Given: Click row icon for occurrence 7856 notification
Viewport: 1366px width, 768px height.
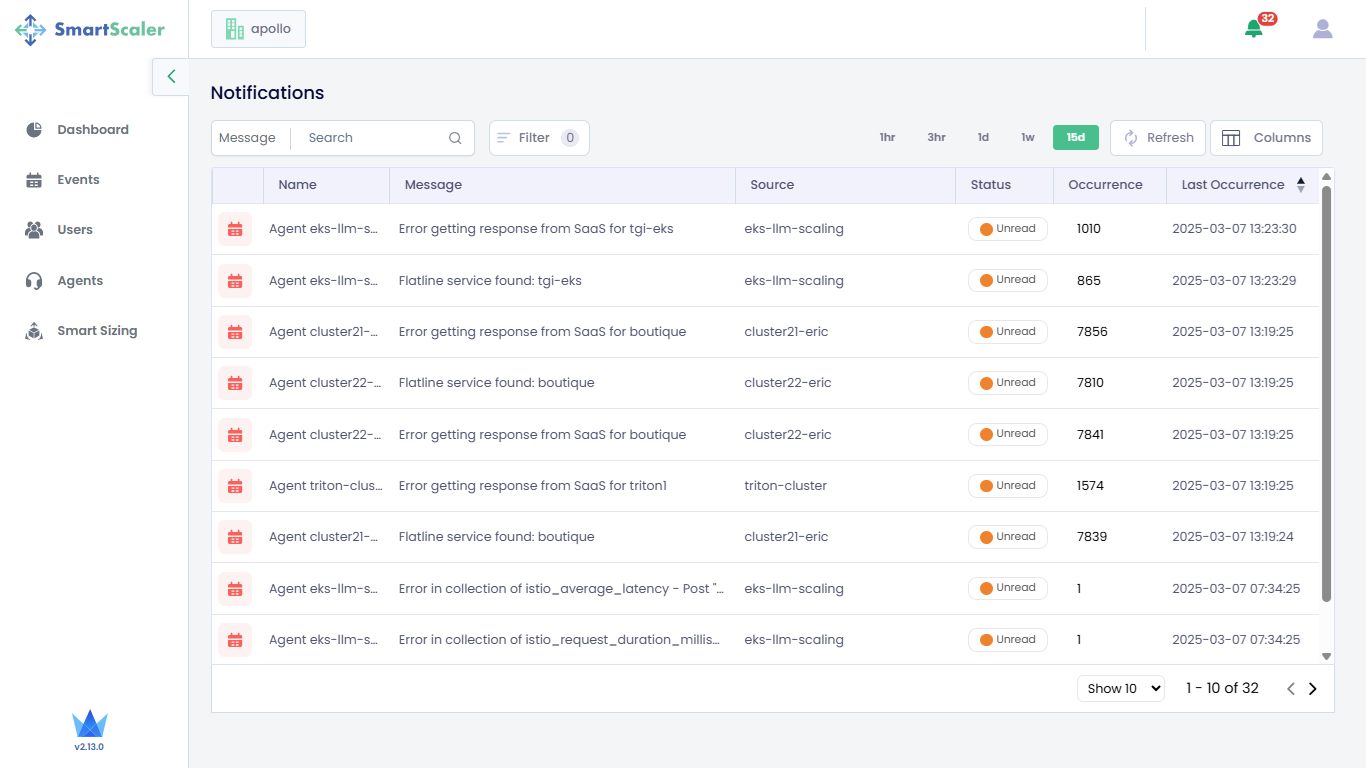Looking at the screenshot, I should [x=235, y=332].
